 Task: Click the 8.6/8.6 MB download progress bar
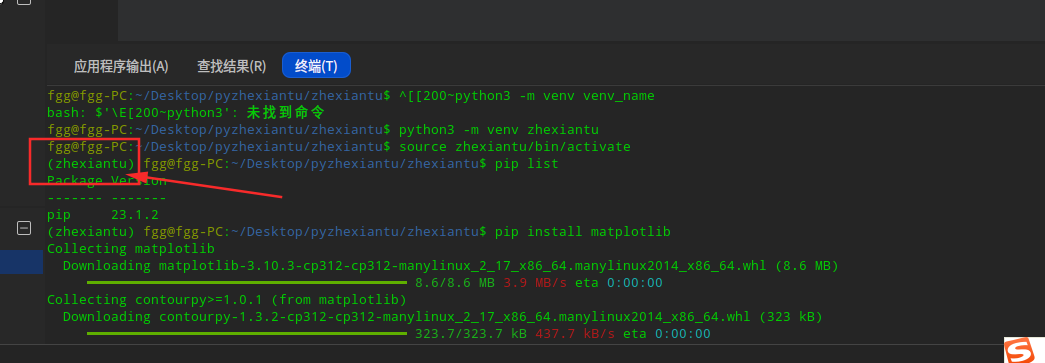coord(247,282)
